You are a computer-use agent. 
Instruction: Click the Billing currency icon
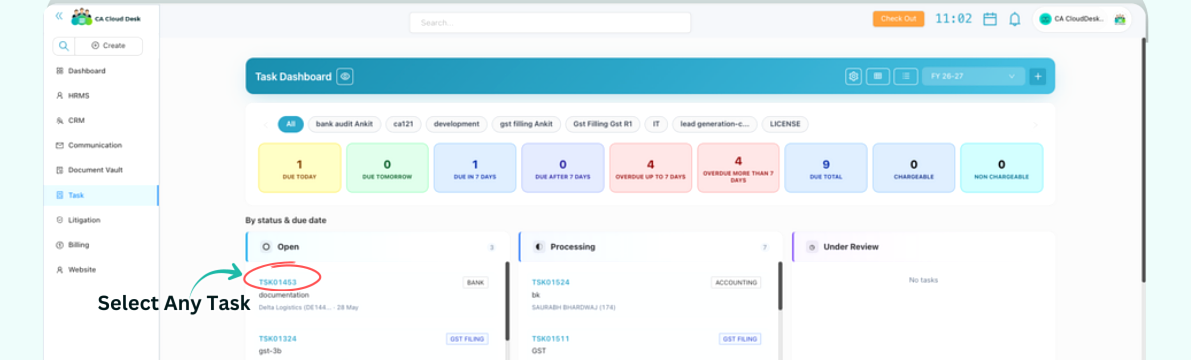pyautogui.click(x=59, y=245)
